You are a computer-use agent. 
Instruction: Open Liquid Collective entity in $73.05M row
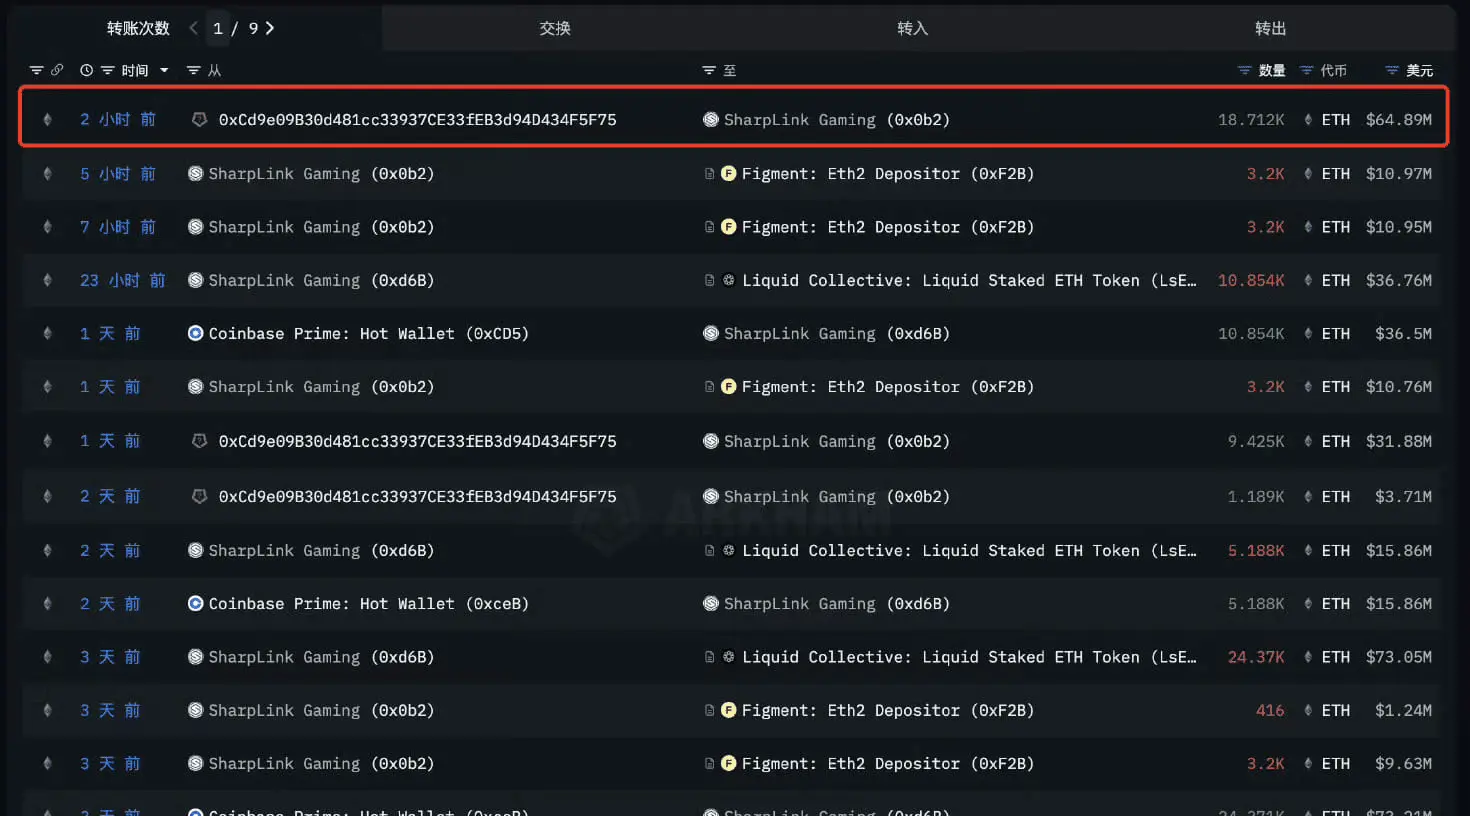tap(969, 657)
